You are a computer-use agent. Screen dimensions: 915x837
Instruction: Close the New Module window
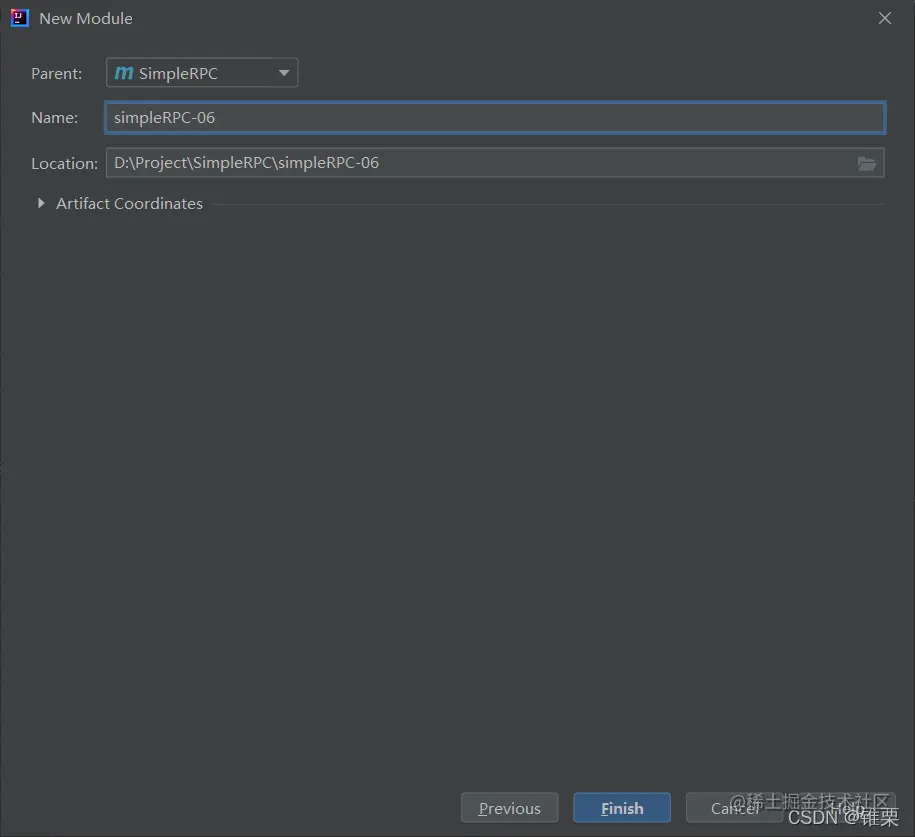885,18
